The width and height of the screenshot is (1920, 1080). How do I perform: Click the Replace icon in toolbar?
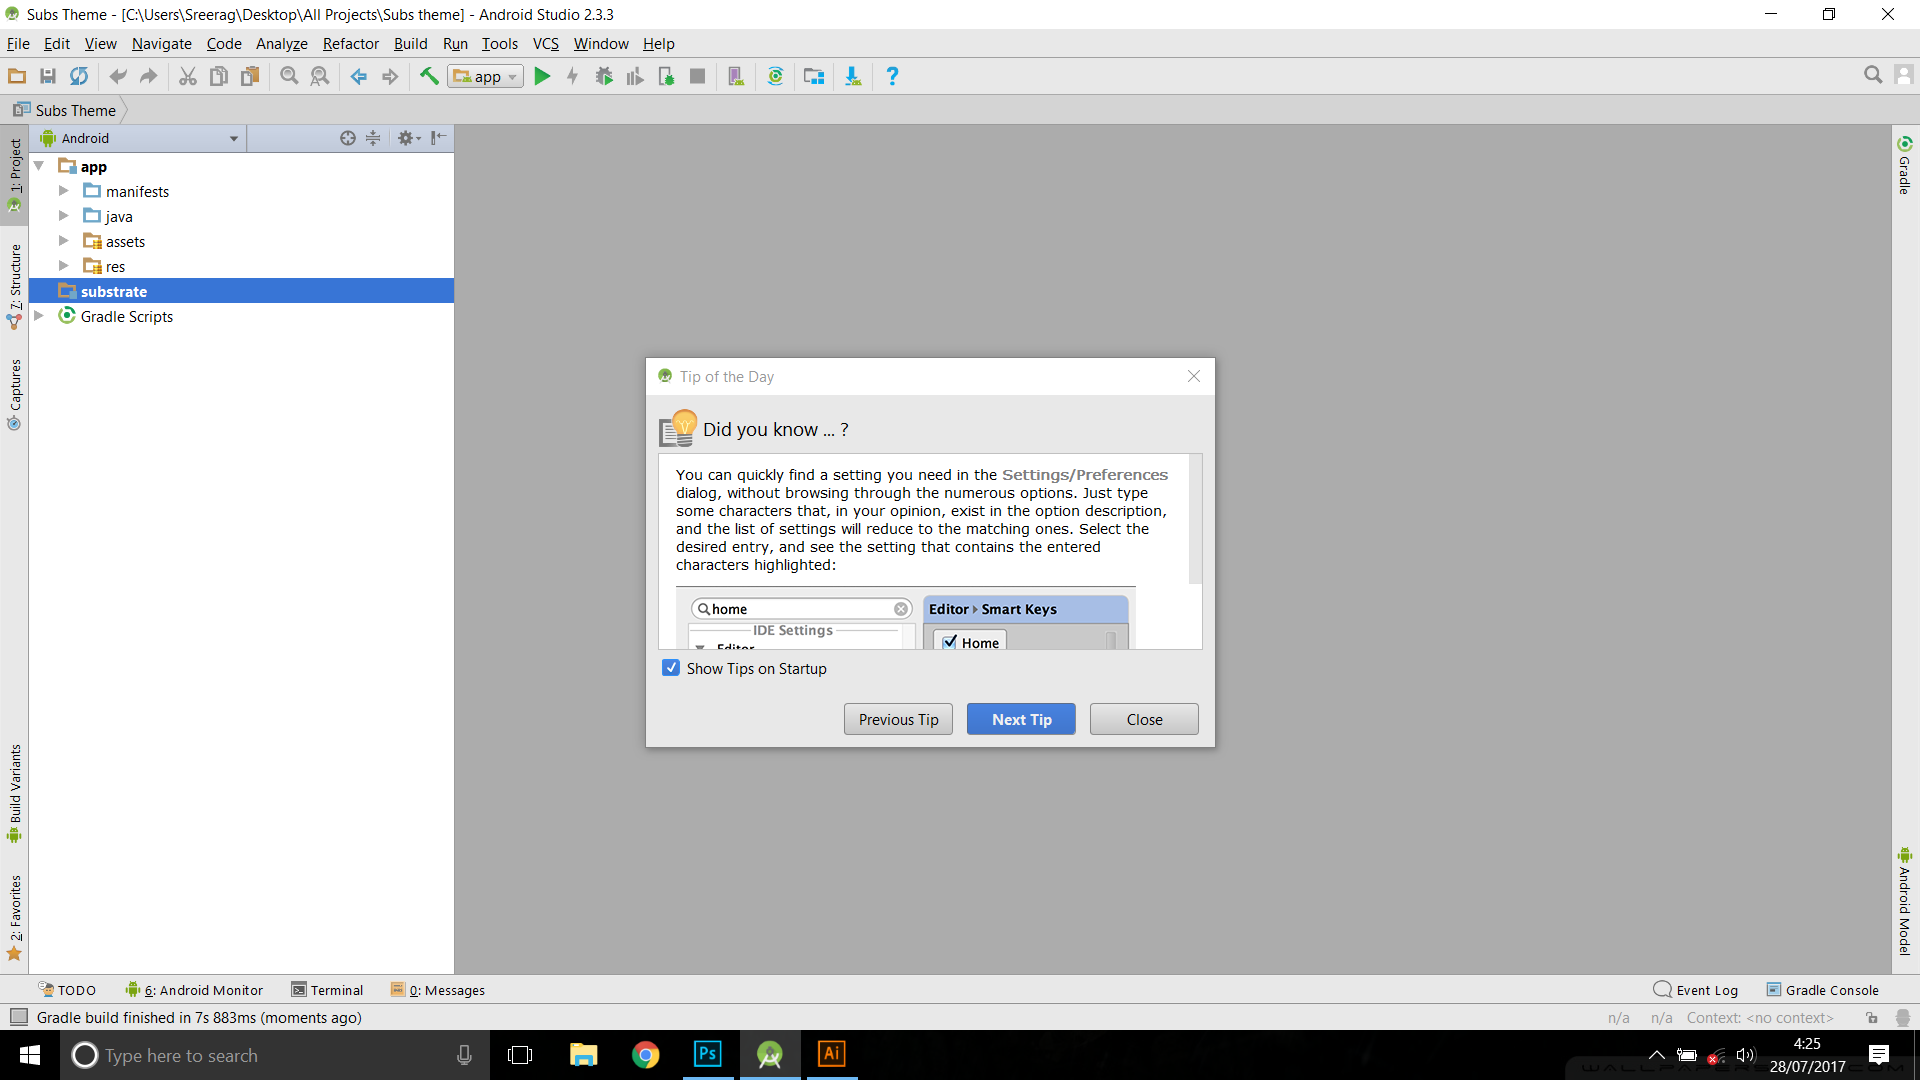point(320,76)
